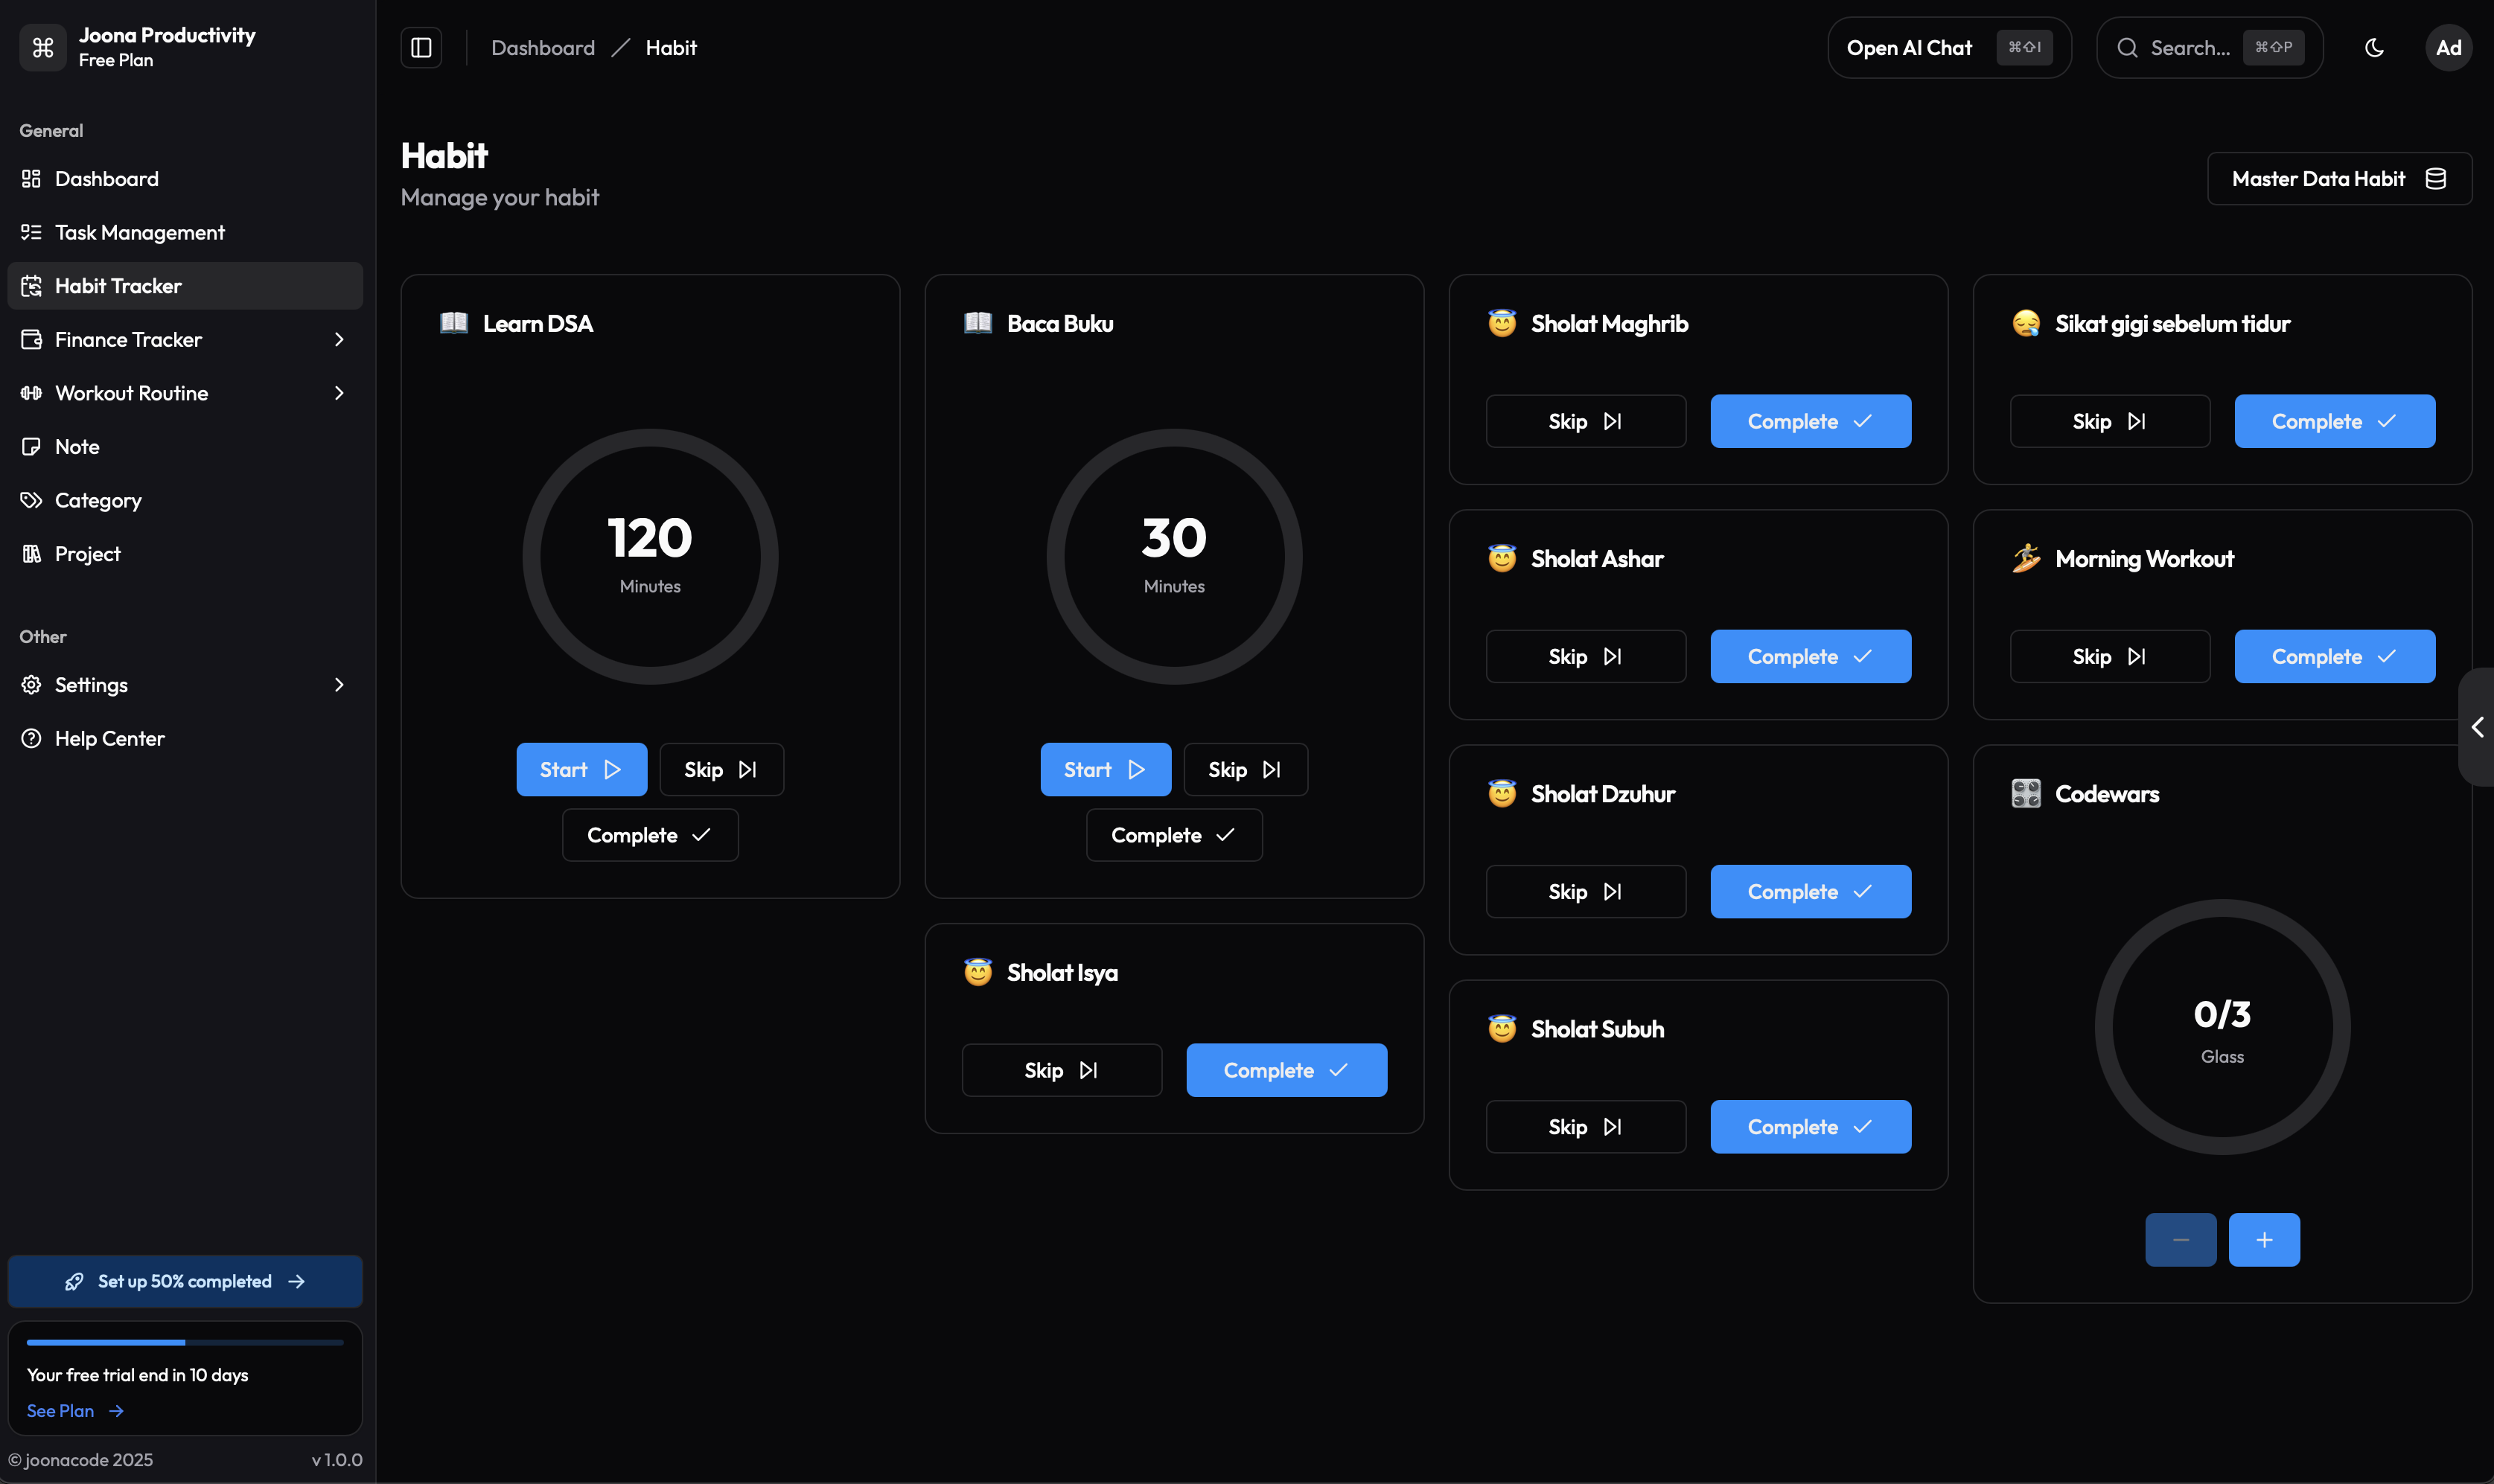The height and width of the screenshot is (1484, 2494).
Task: Open the Project section
Action: pyautogui.click(x=88, y=553)
